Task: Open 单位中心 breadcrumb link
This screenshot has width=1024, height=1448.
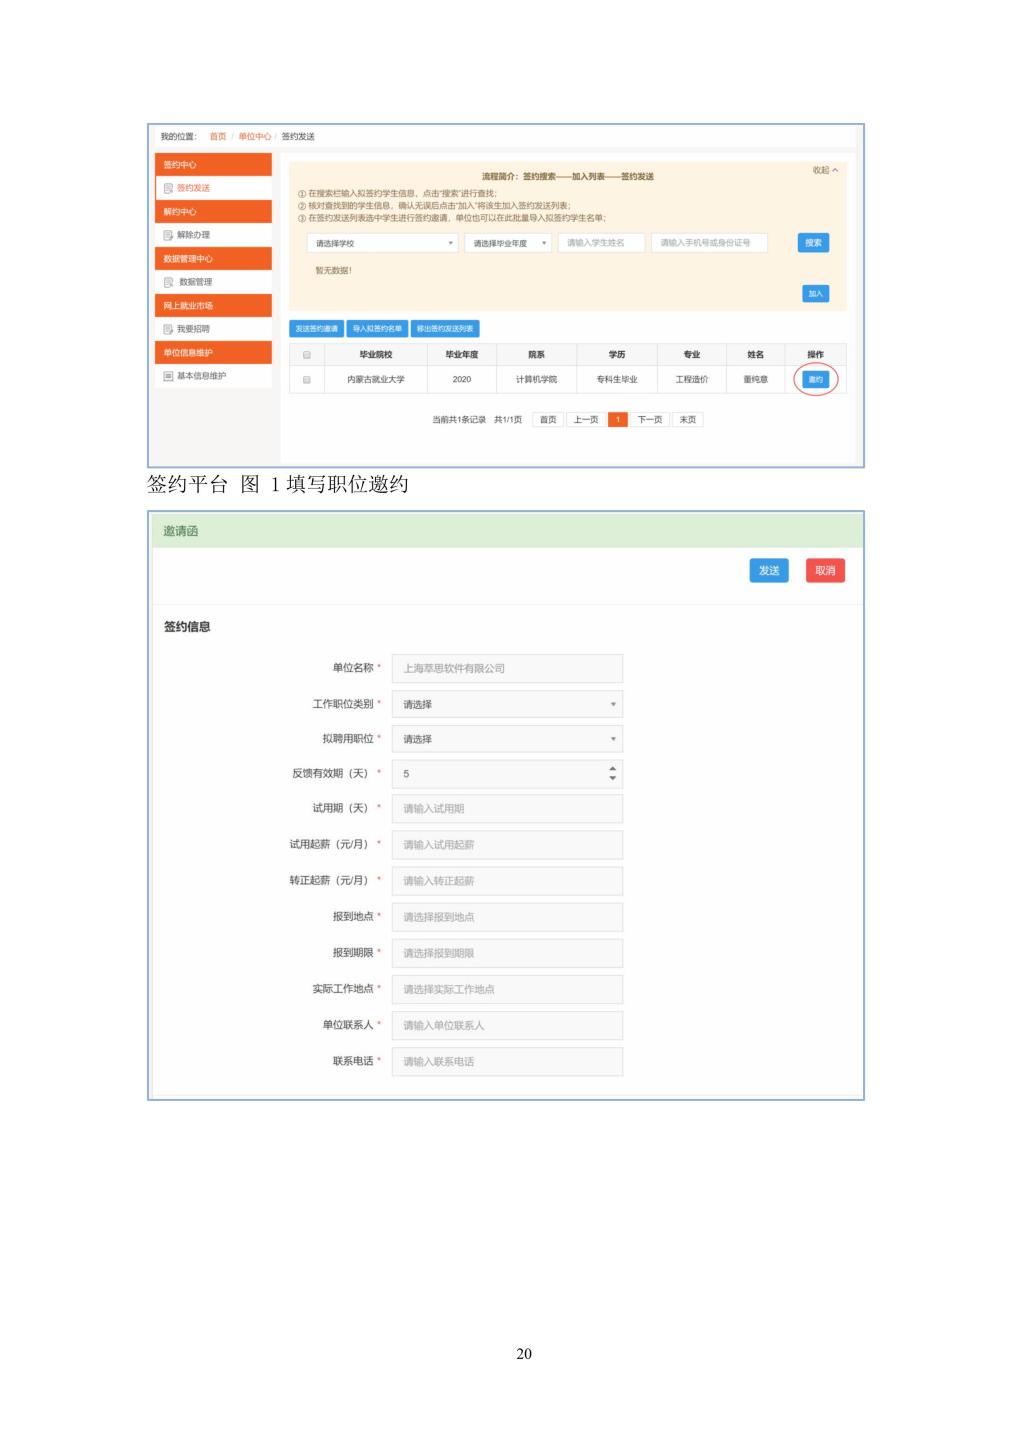Action: tap(254, 137)
